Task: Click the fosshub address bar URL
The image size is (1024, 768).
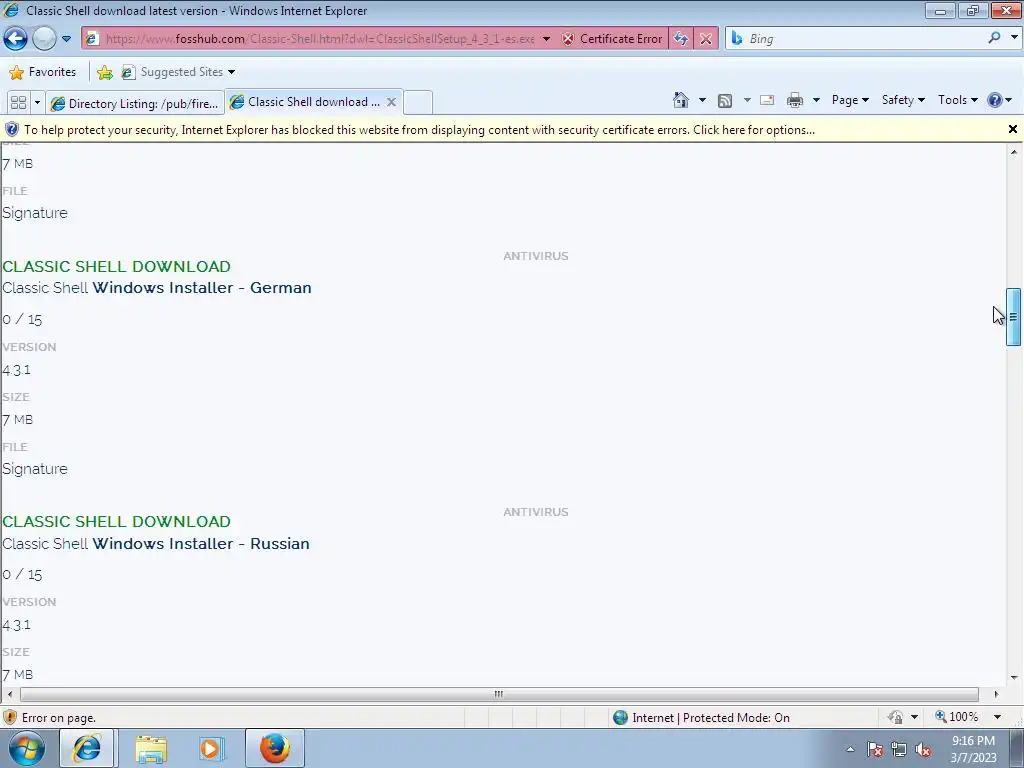Action: coord(320,39)
